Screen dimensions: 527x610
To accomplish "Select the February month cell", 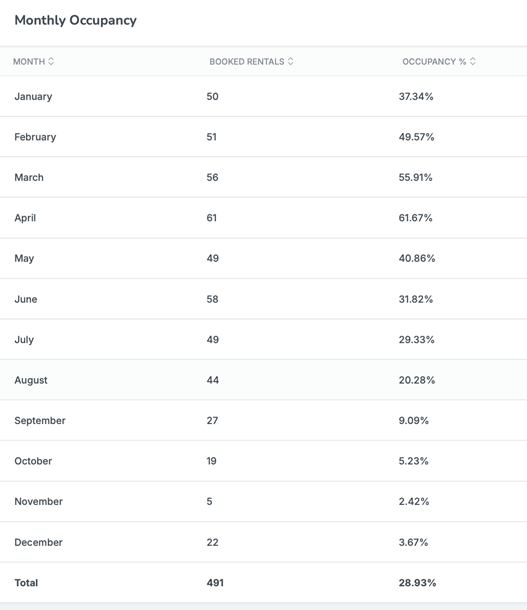I will [x=35, y=137].
